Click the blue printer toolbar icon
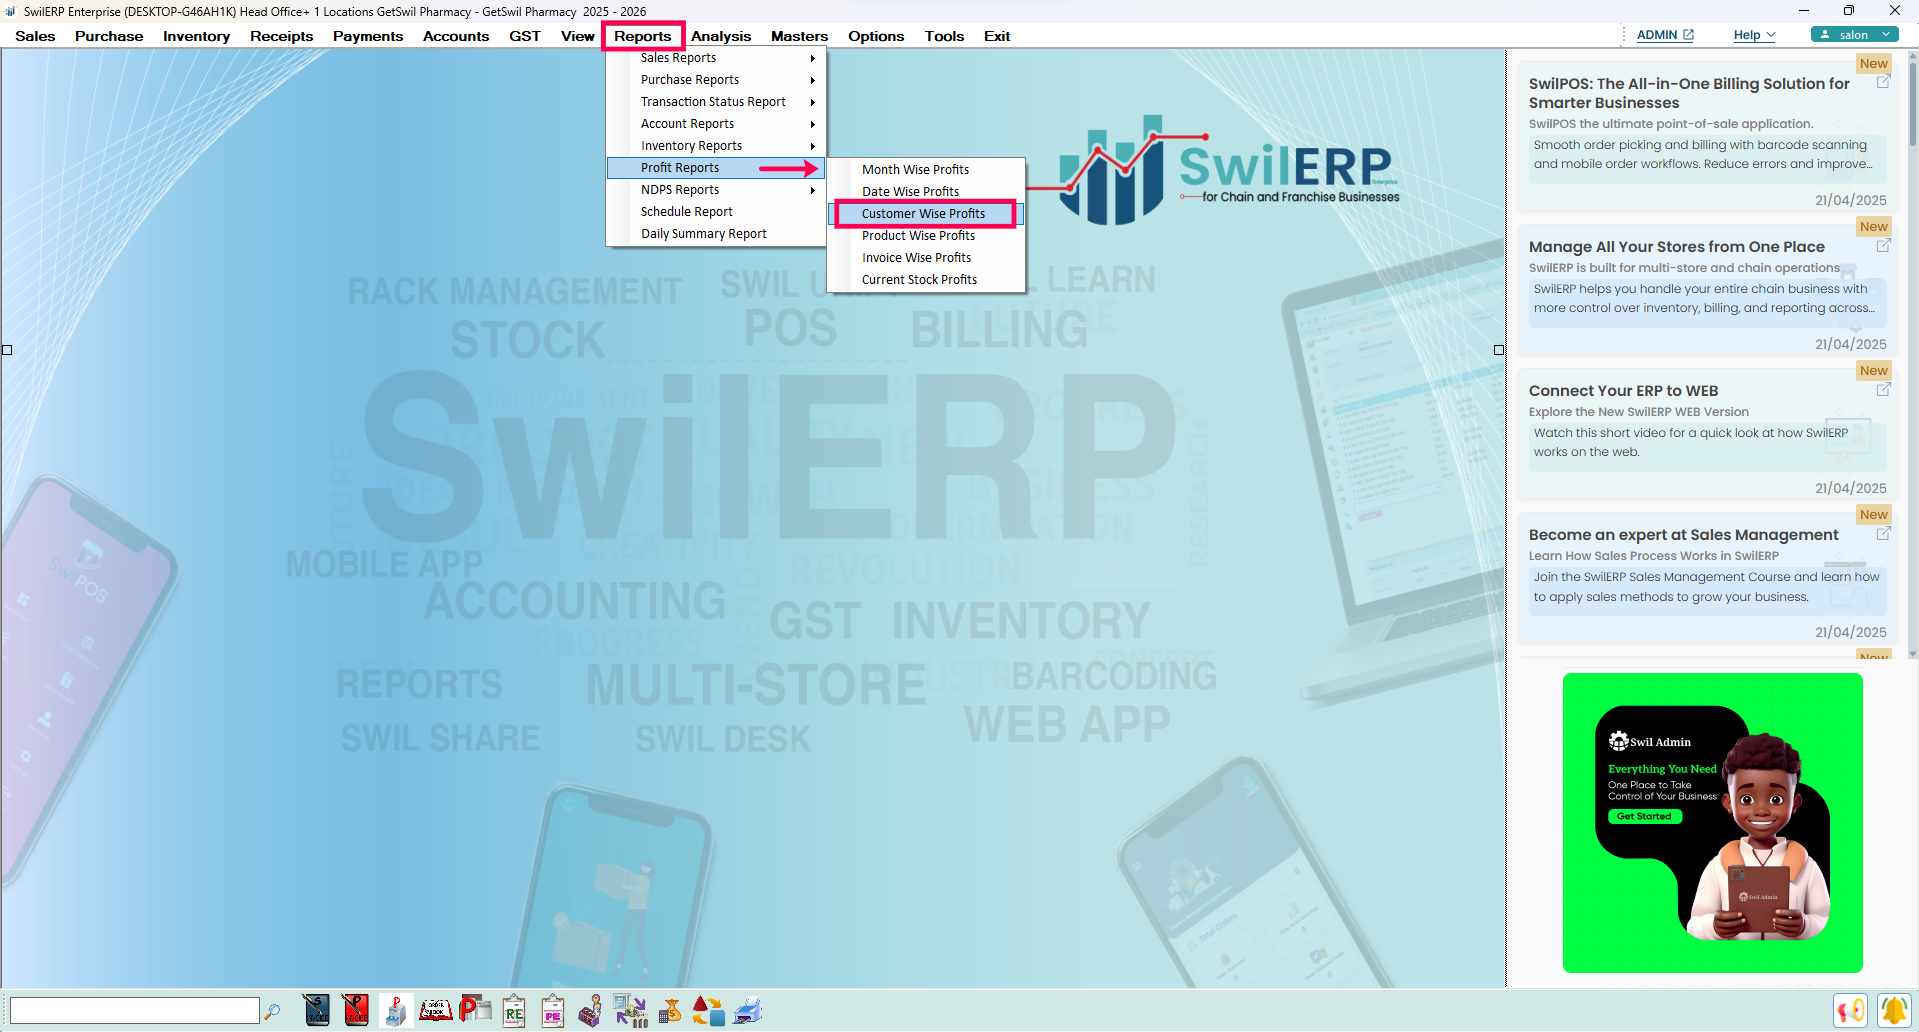This screenshot has width=1919, height=1032. [x=748, y=1010]
